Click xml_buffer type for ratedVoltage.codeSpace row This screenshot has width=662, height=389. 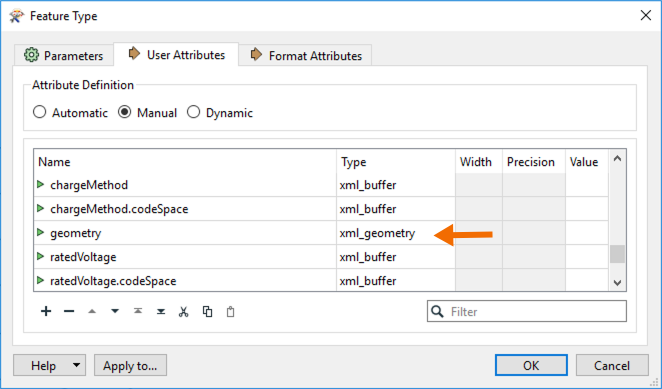(x=396, y=280)
